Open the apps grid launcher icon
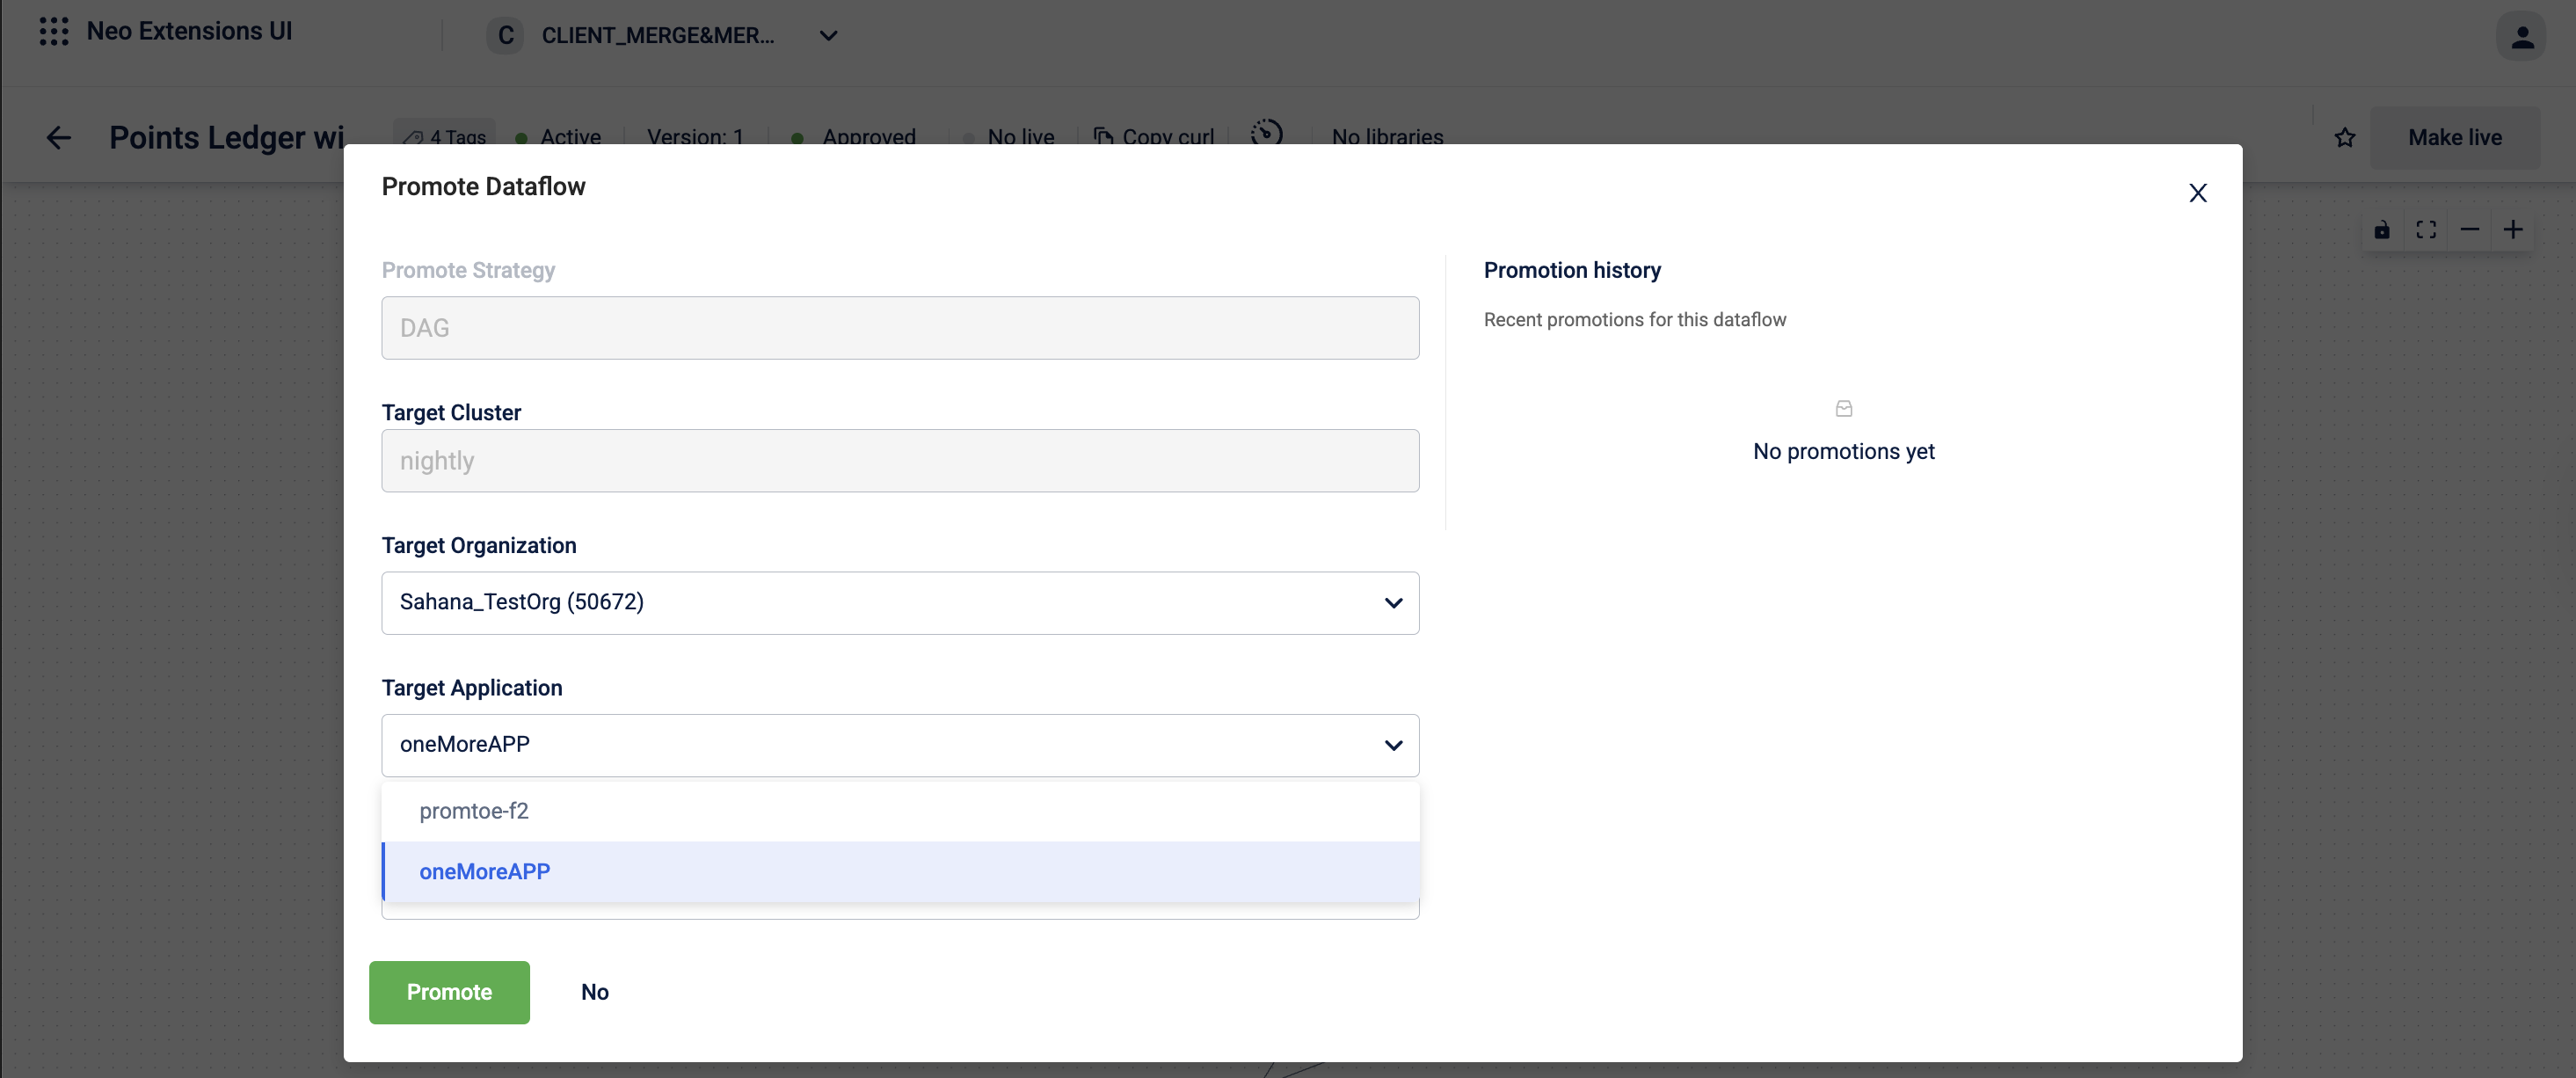 tap(54, 32)
